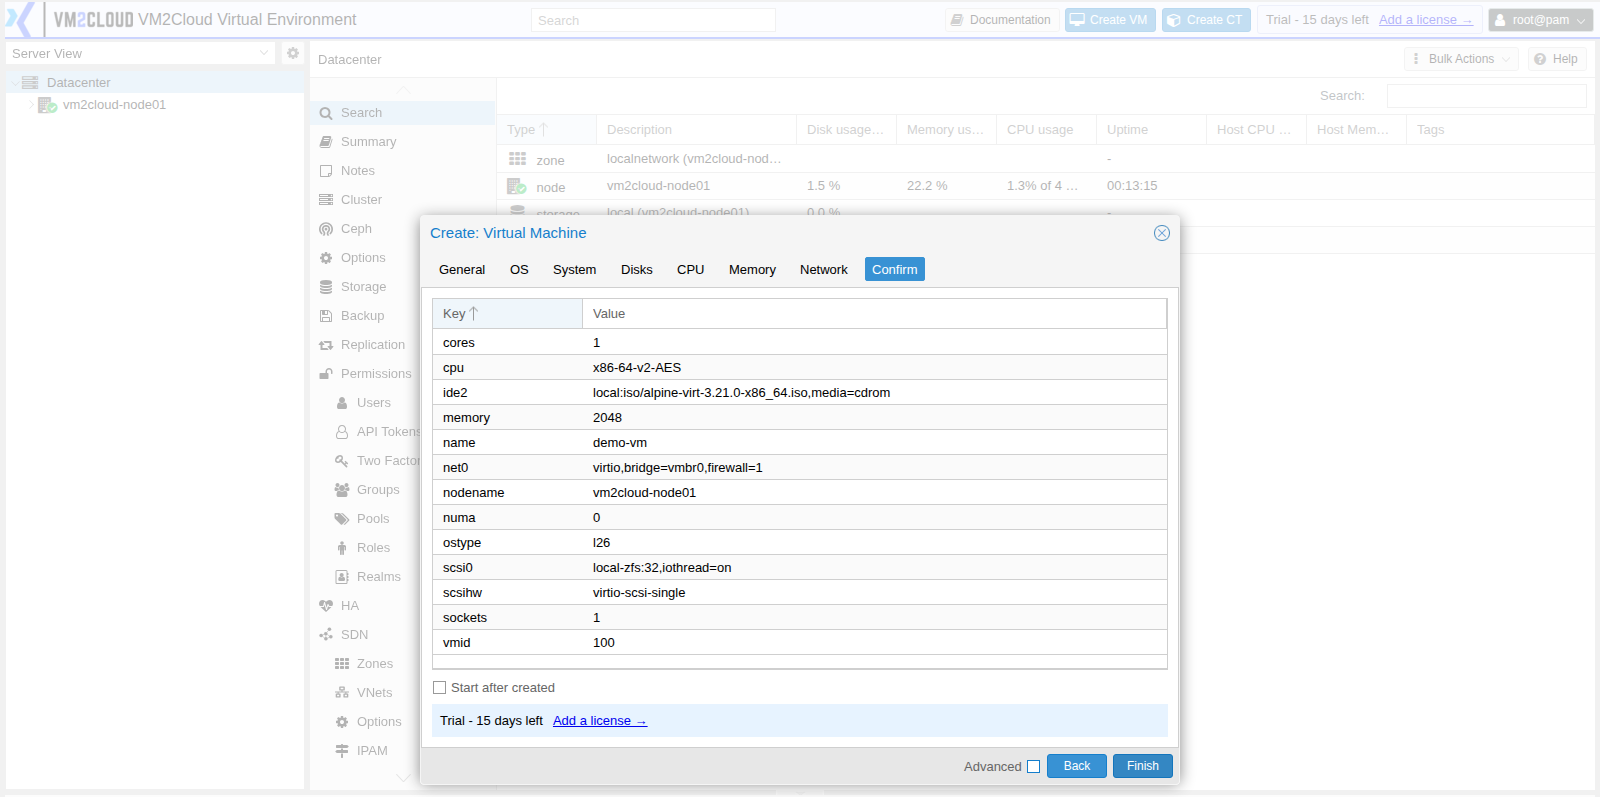Viewport: 1600px width, 797px height.
Task: Open the Documentation button
Action: tap(1001, 20)
